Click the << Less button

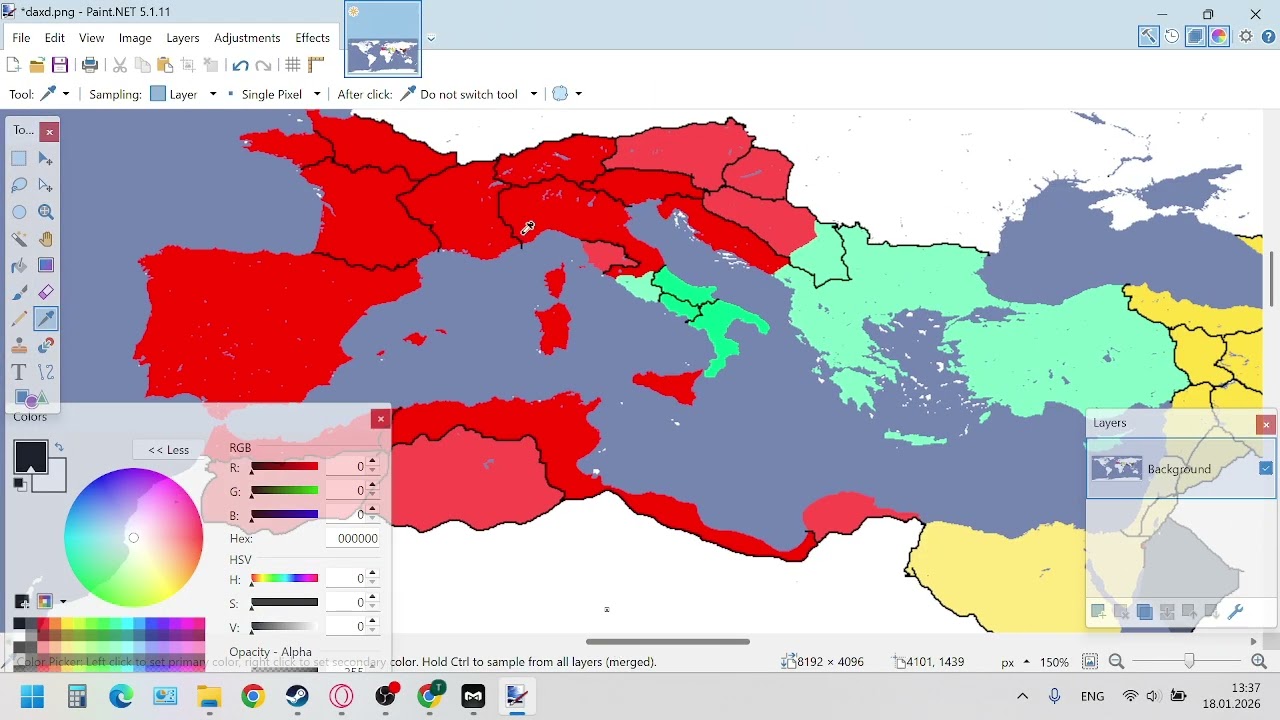(169, 450)
